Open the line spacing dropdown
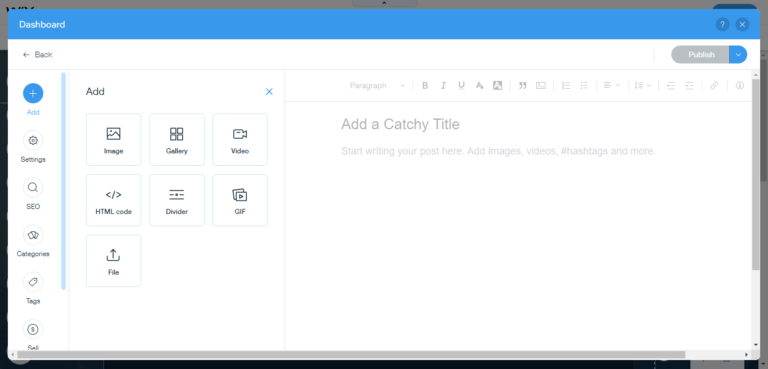This screenshot has height=369, width=768. pyautogui.click(x=643, y=85)
